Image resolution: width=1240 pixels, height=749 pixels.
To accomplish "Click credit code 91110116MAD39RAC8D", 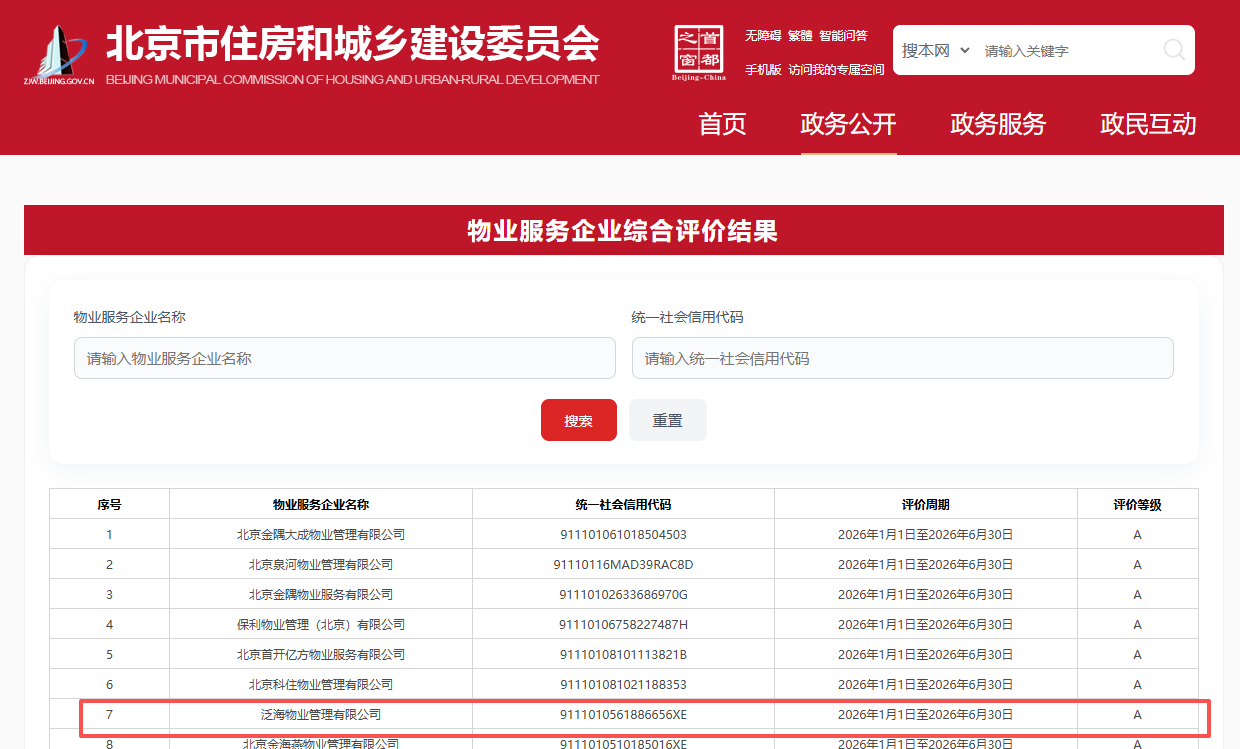I will click(624, 564).
